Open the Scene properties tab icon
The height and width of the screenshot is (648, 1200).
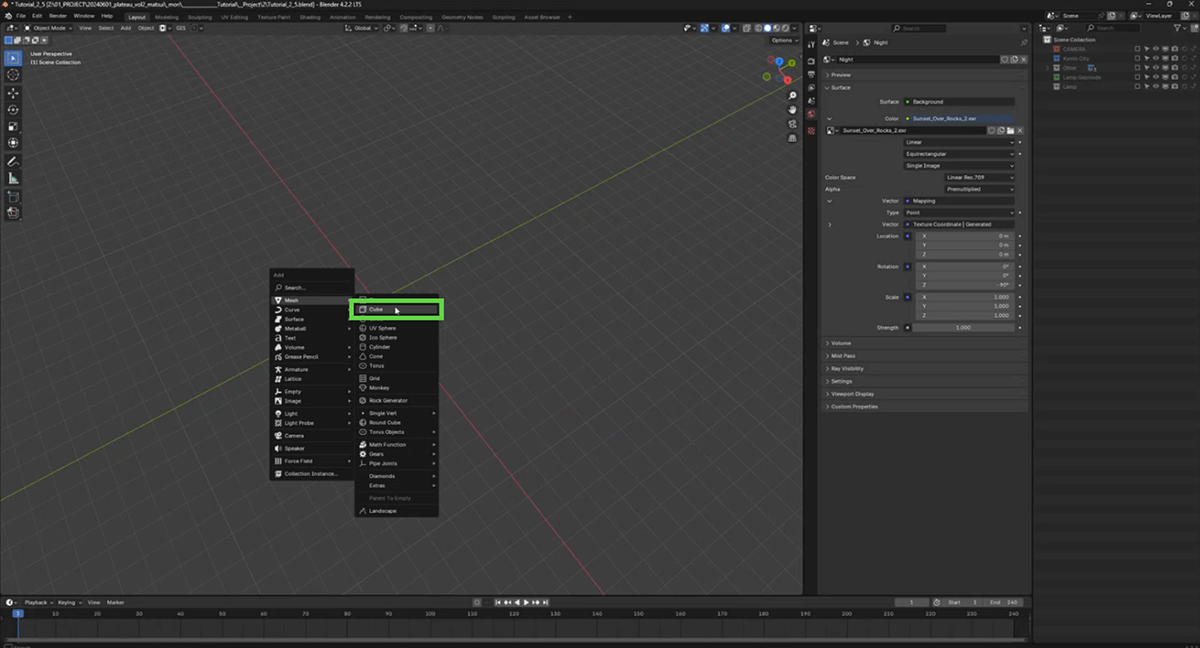[811, 101]
